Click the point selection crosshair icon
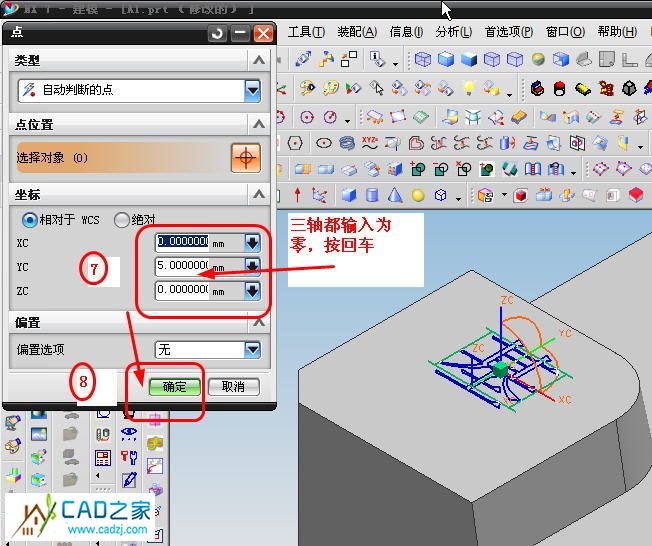Viewport: 652px width, 546px height. coord(245,158)
